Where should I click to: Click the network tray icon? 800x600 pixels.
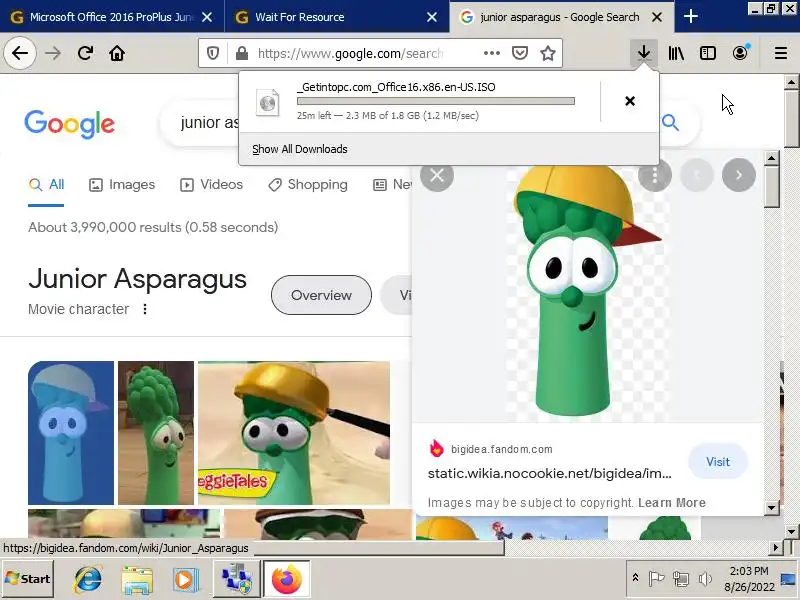(x=681, y=579)
